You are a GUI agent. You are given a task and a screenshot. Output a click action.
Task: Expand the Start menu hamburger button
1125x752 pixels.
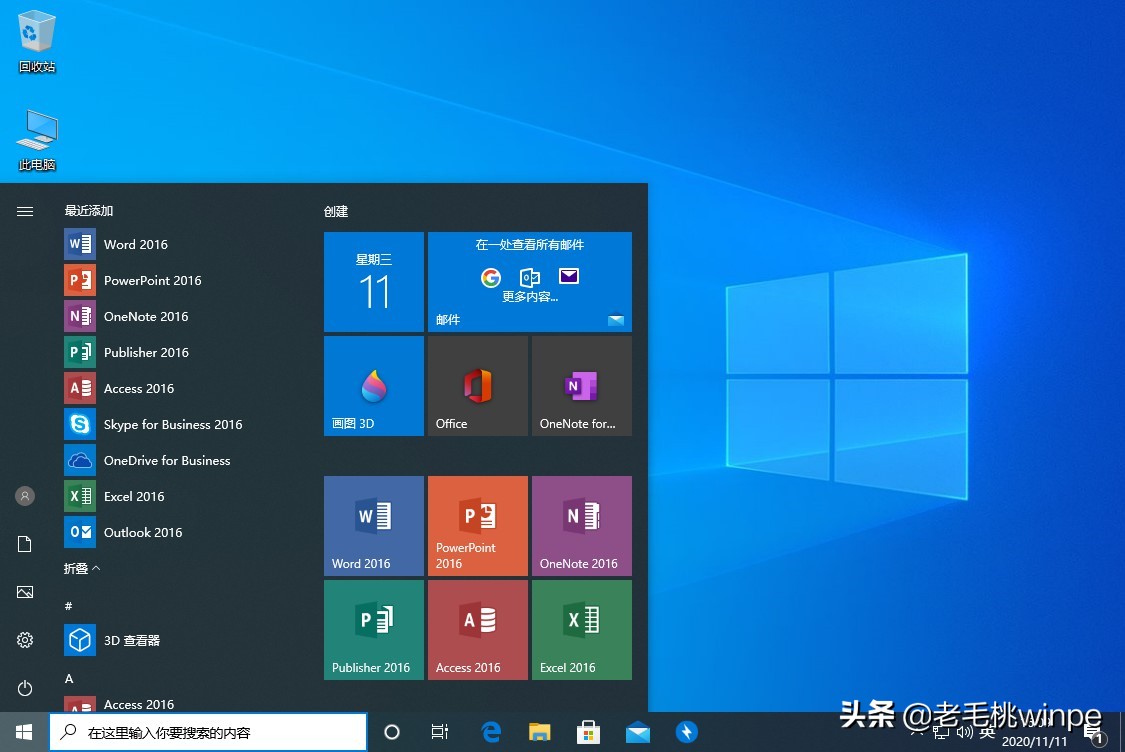pos(24,211)
